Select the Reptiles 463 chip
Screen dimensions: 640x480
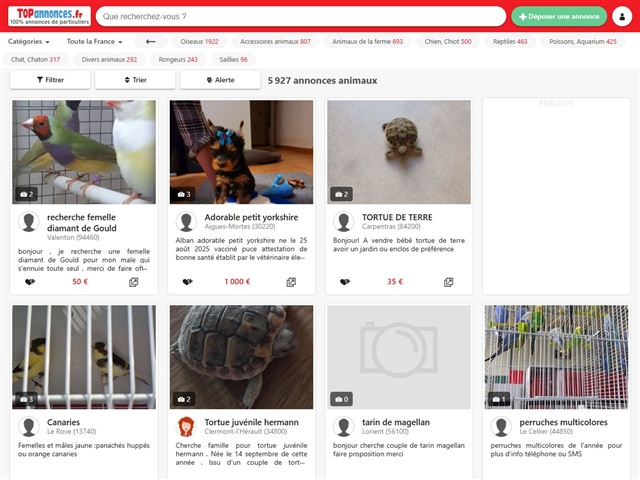pyautogui.click(x=510, y=41)
